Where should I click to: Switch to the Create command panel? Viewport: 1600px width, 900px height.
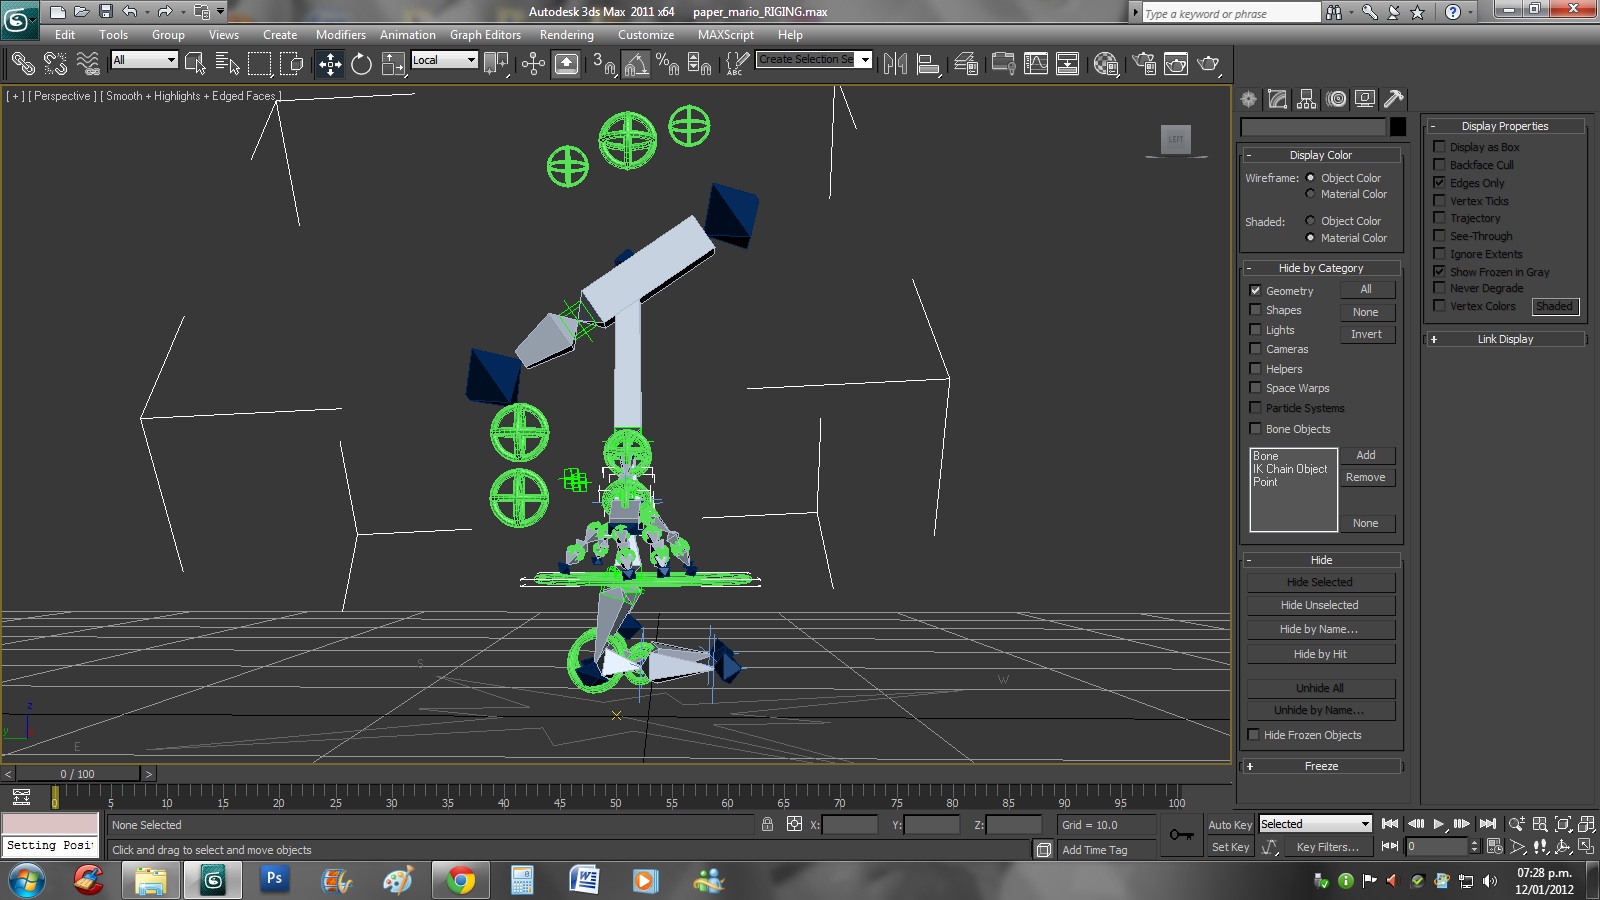pyautogui.click(x=1248, y=99)
